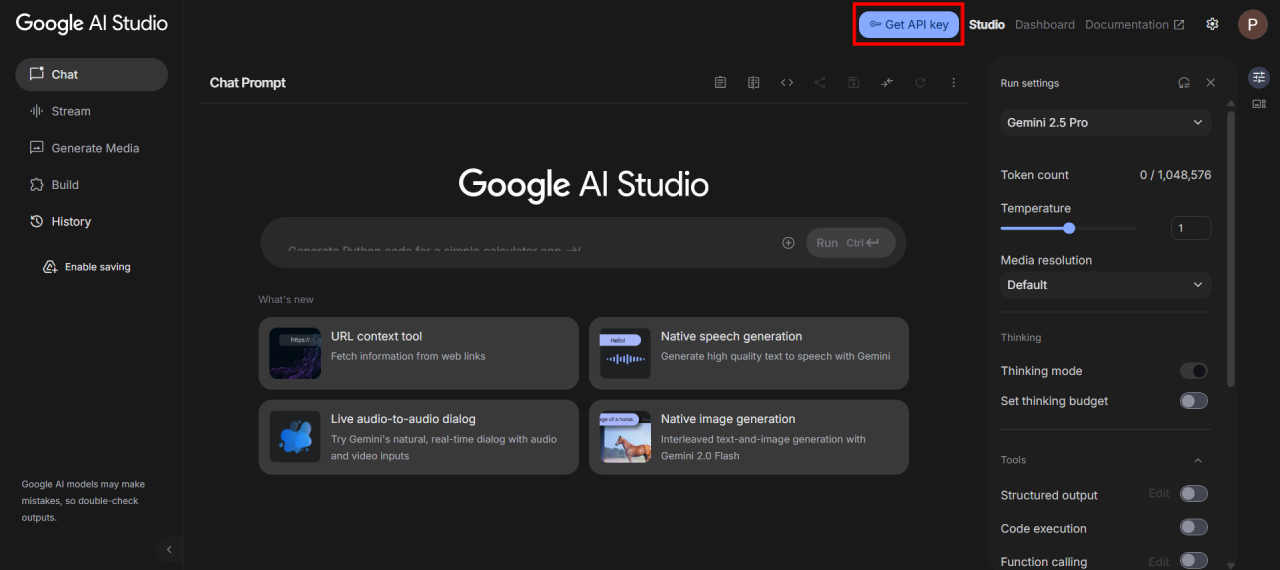1280x570 pixels.
Task: Open the Media resolution dropdown
Action: point(1105,285)
